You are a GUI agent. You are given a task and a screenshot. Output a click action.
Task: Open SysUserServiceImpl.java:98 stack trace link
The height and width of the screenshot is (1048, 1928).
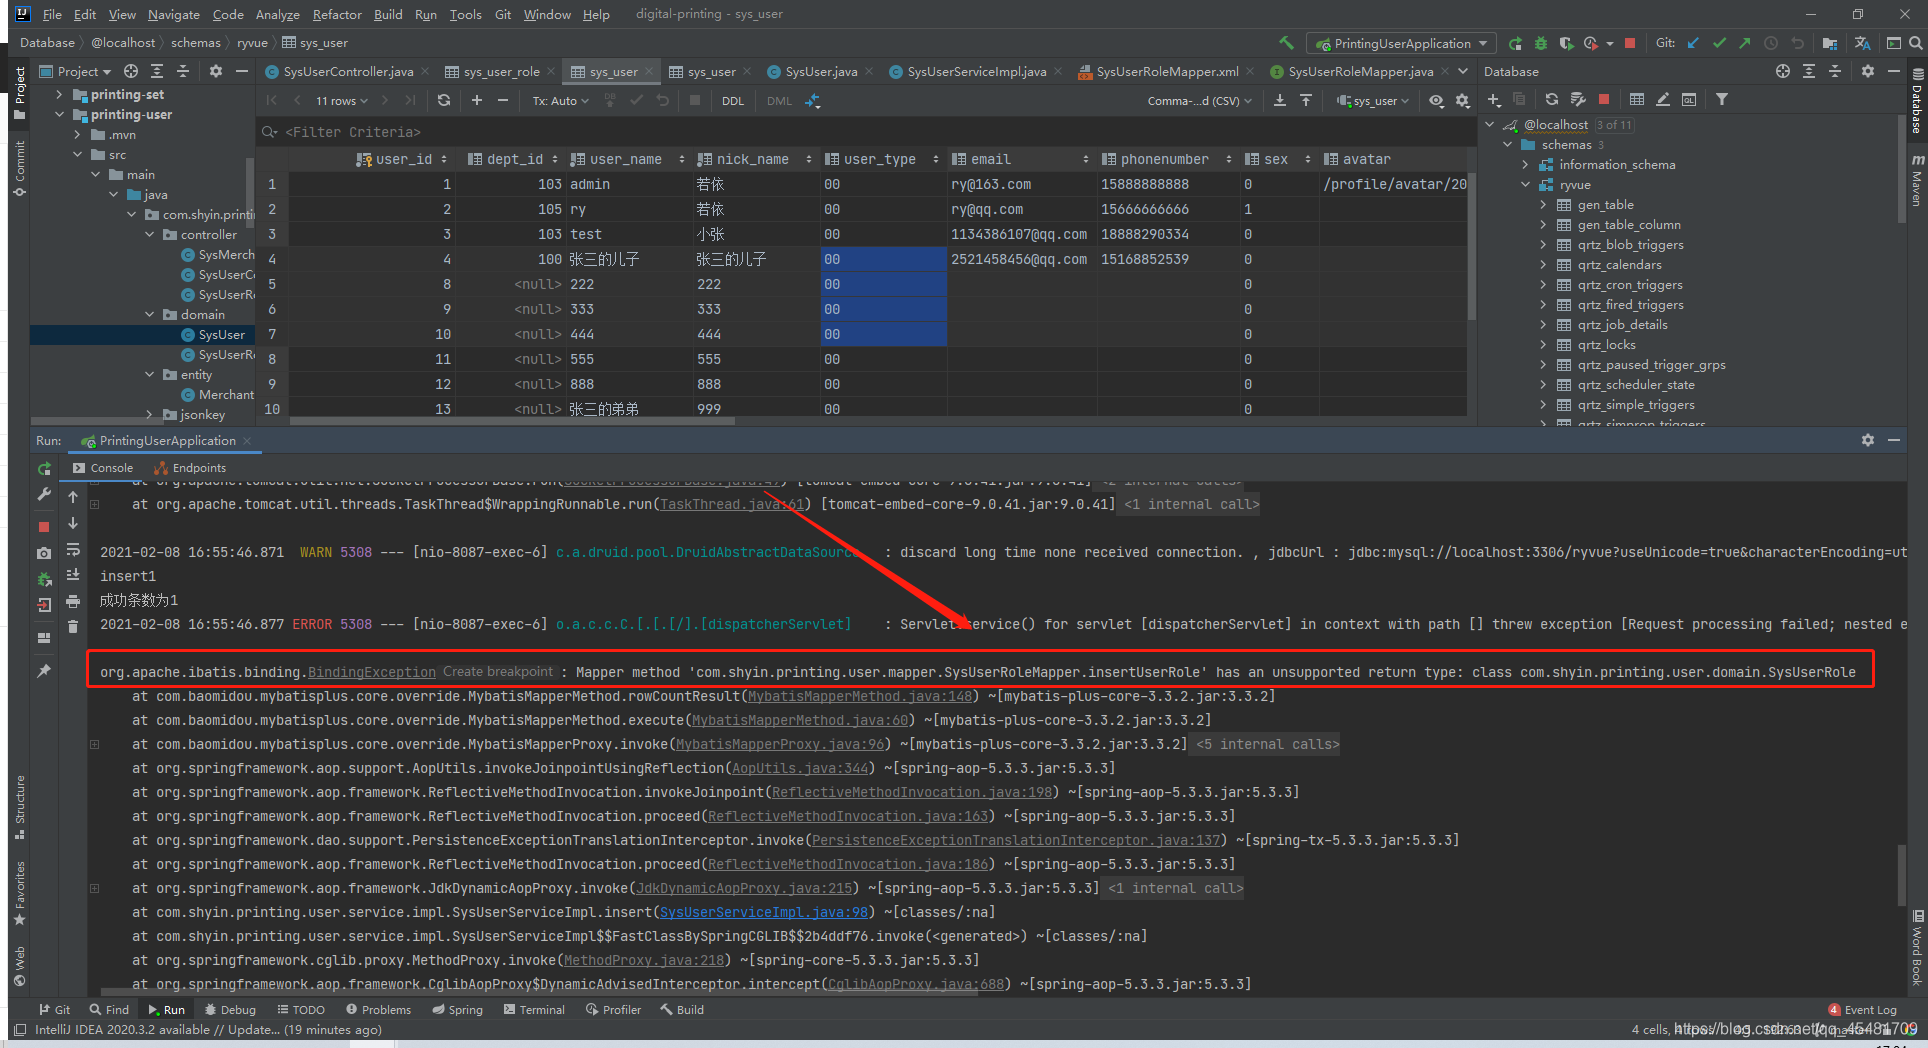click(x=763, y=912)
